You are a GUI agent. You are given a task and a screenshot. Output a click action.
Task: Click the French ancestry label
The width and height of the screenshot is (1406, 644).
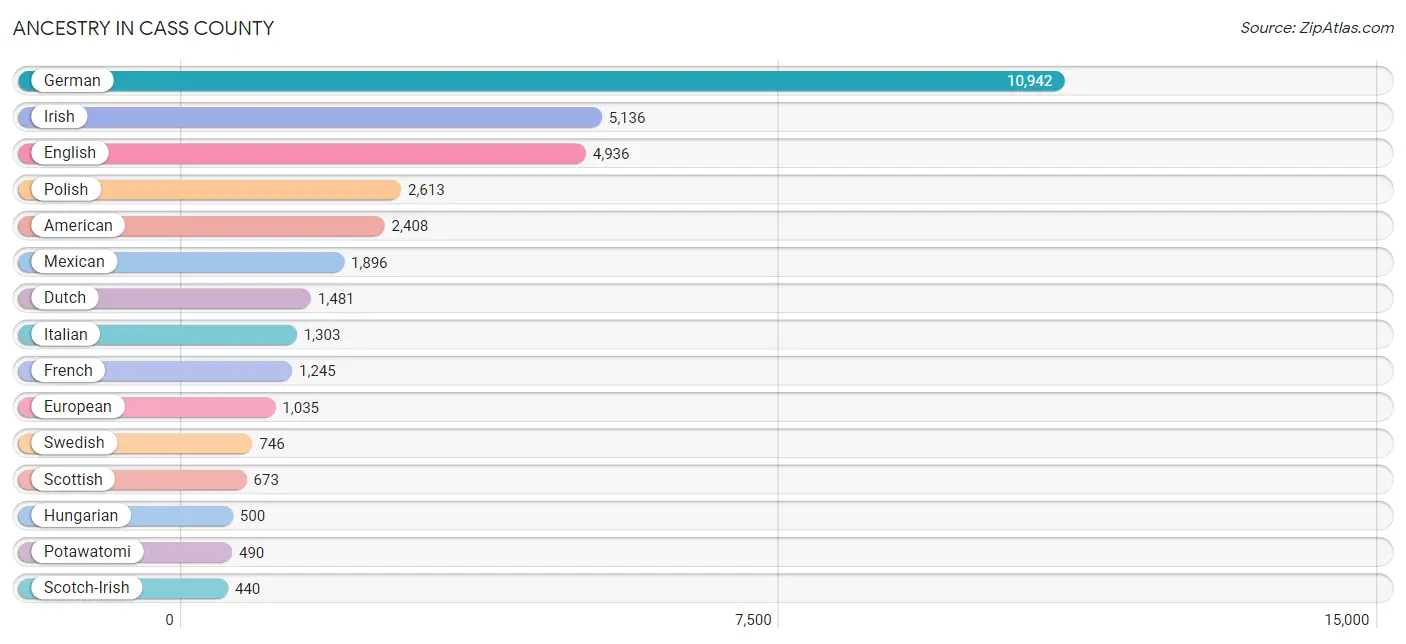(68, 370)
